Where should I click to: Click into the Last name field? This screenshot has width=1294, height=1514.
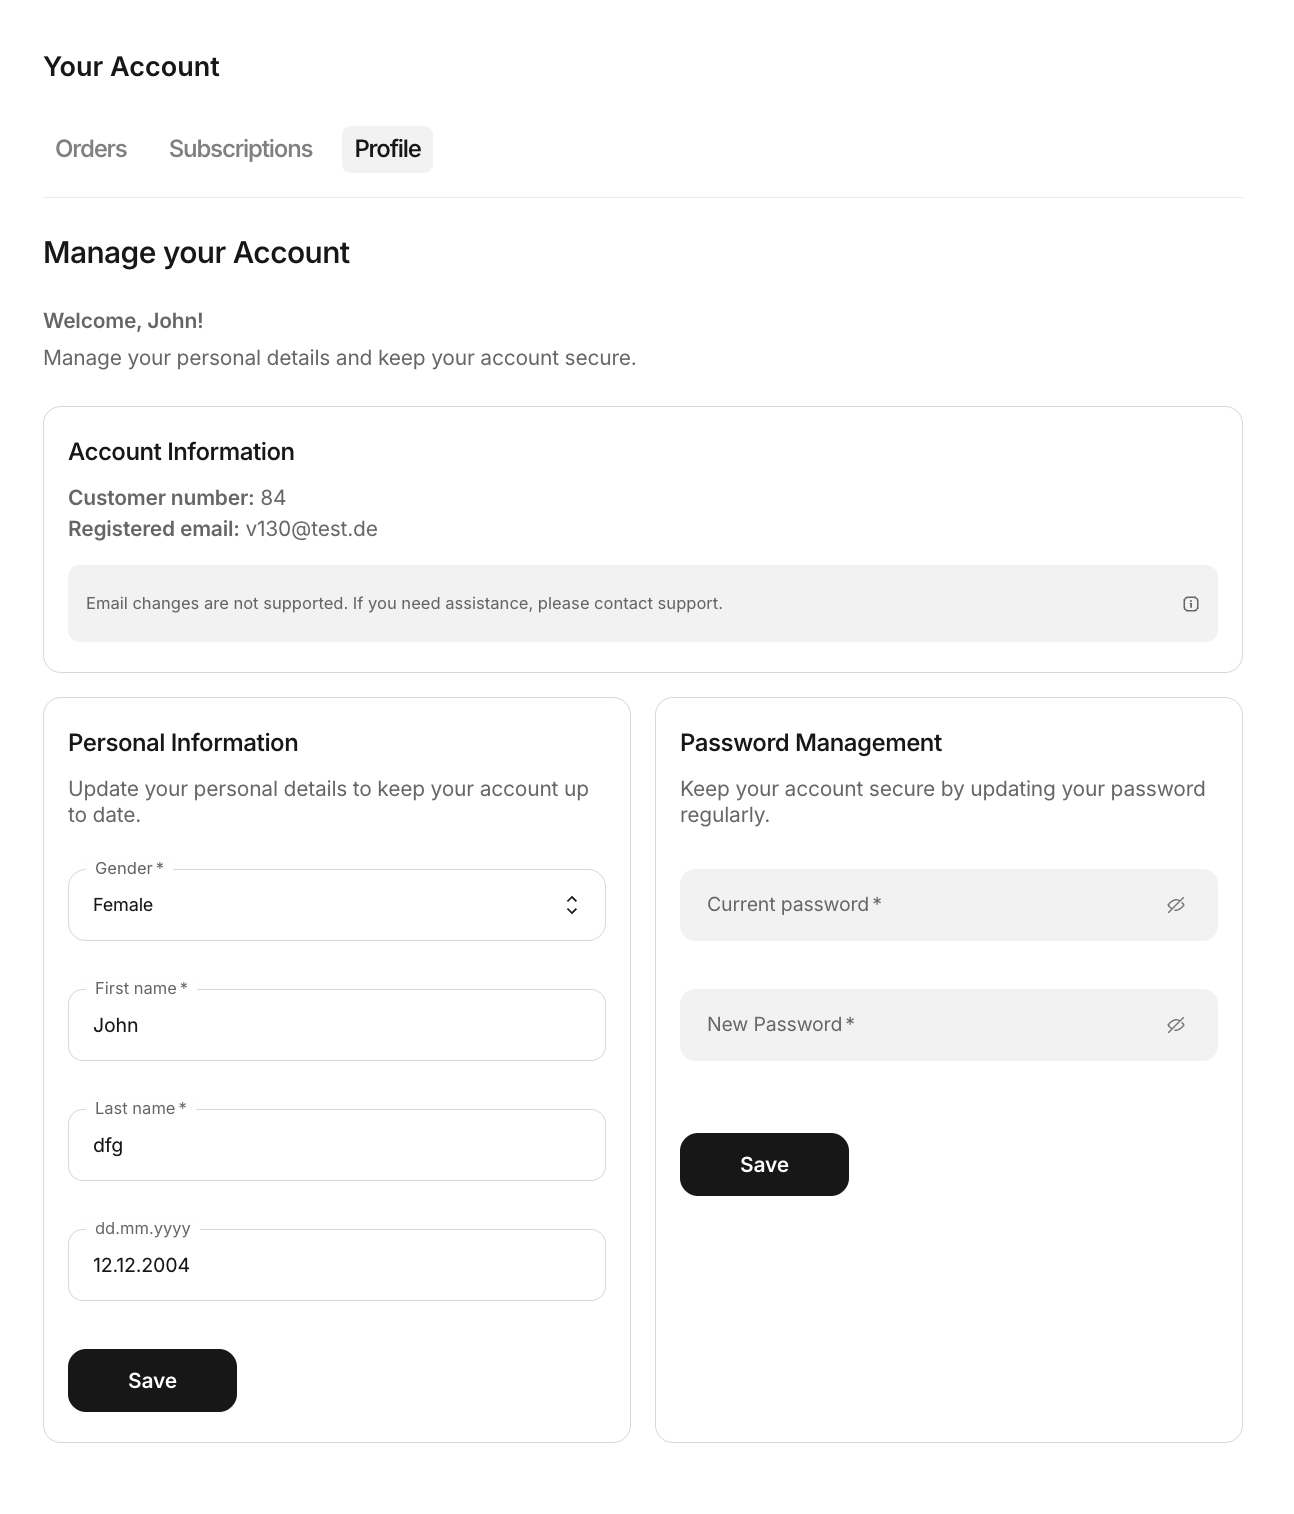pyautogui.click(x=336, y=1145)
